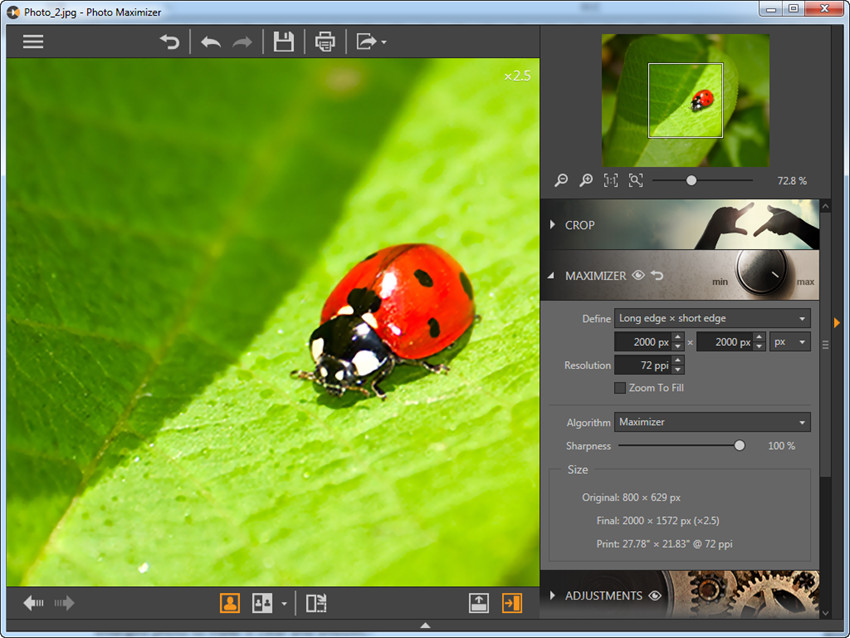Save the image with floppy icon

pyautogui.click(x=284, y=42)
